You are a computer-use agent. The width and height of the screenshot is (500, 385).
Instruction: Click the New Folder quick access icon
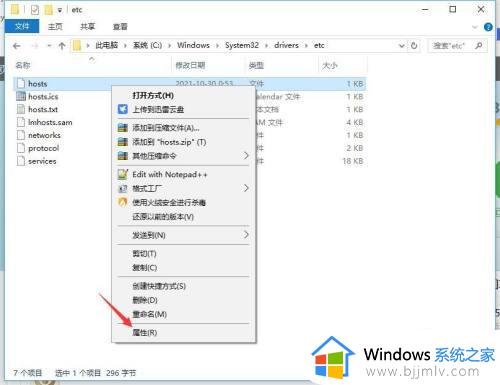click(49, 10)
